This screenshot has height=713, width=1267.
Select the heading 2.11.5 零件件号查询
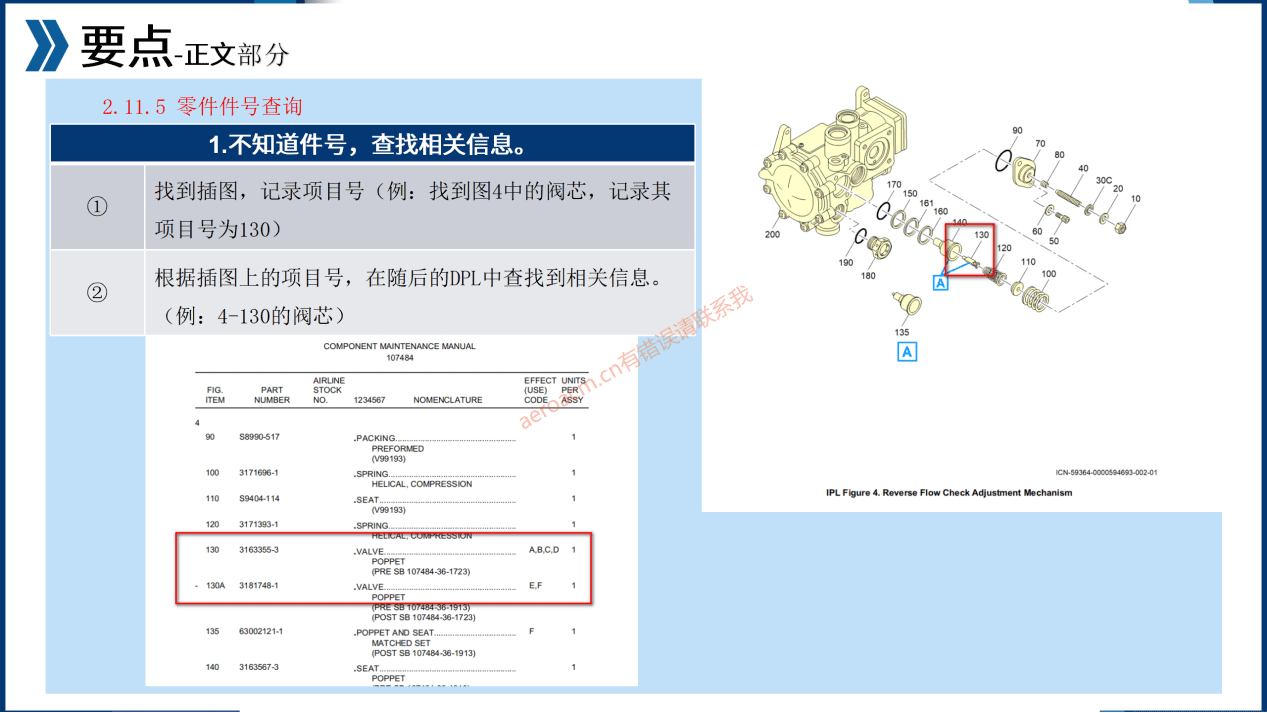coord(202,107)
